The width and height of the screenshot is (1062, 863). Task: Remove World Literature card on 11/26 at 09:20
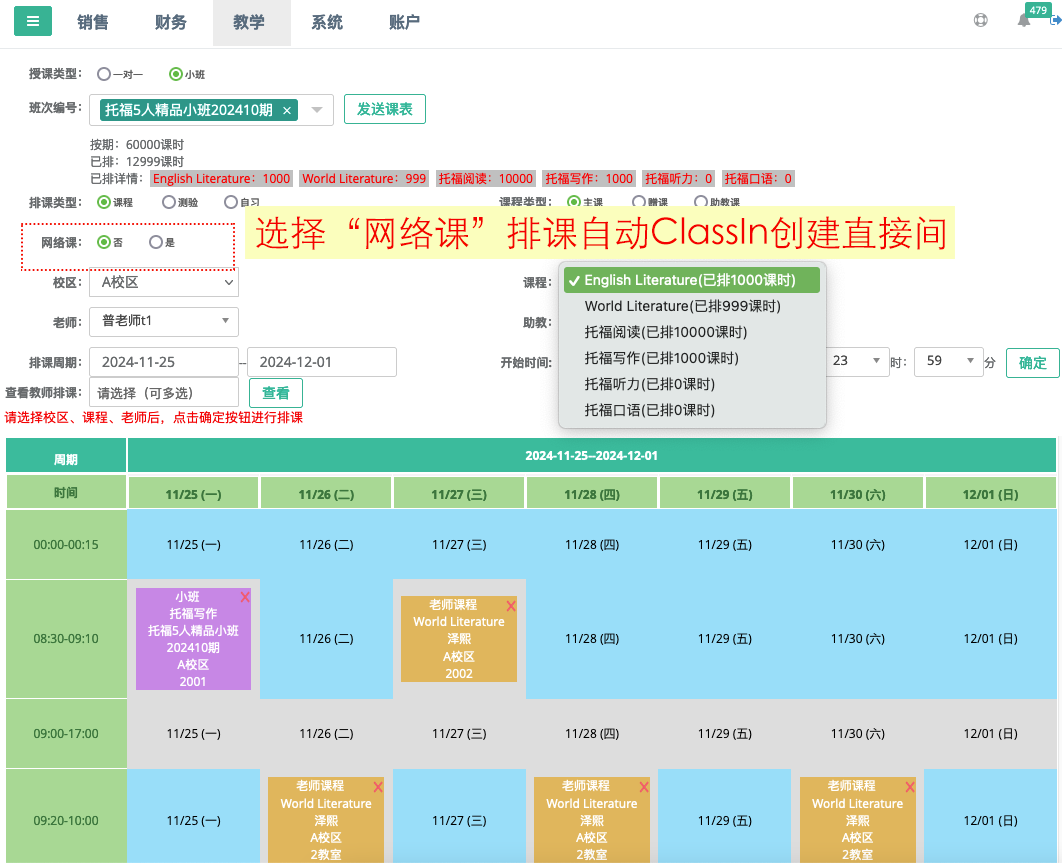click(378, 787)
